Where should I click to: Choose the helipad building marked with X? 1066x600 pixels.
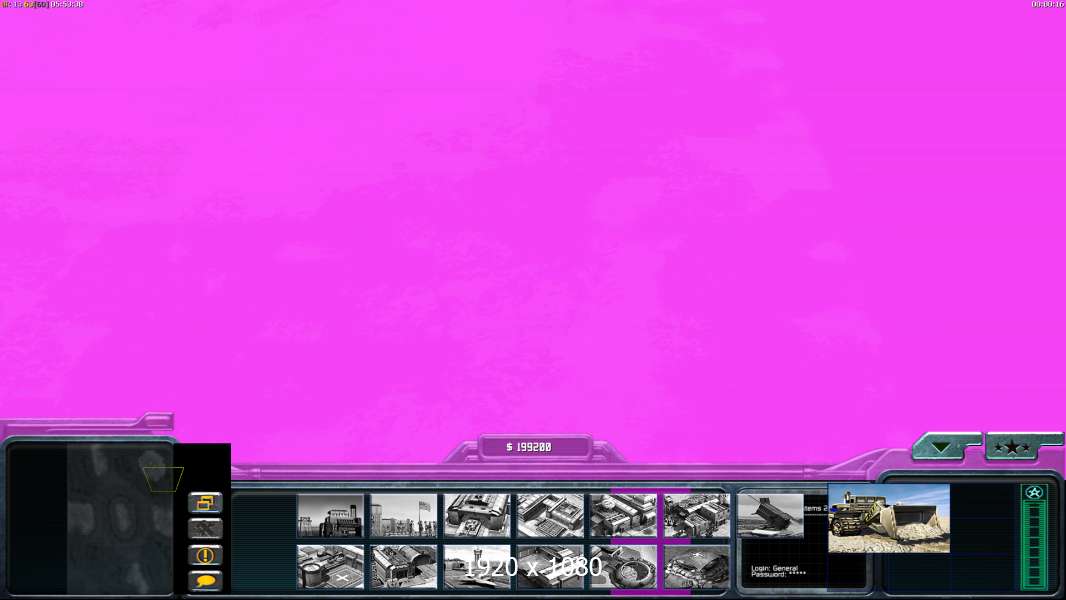coord(330,567)
